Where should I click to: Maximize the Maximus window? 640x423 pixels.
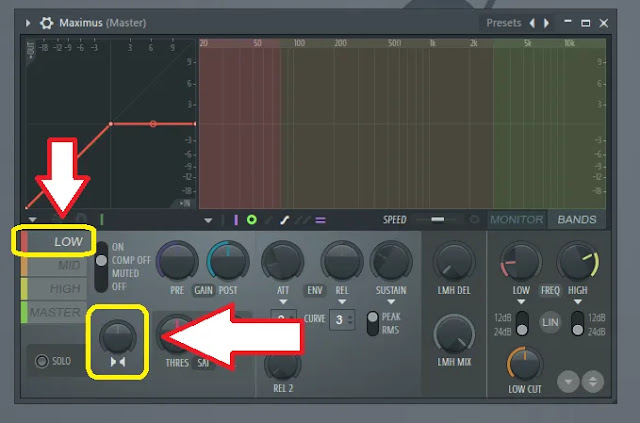[586, 23]
